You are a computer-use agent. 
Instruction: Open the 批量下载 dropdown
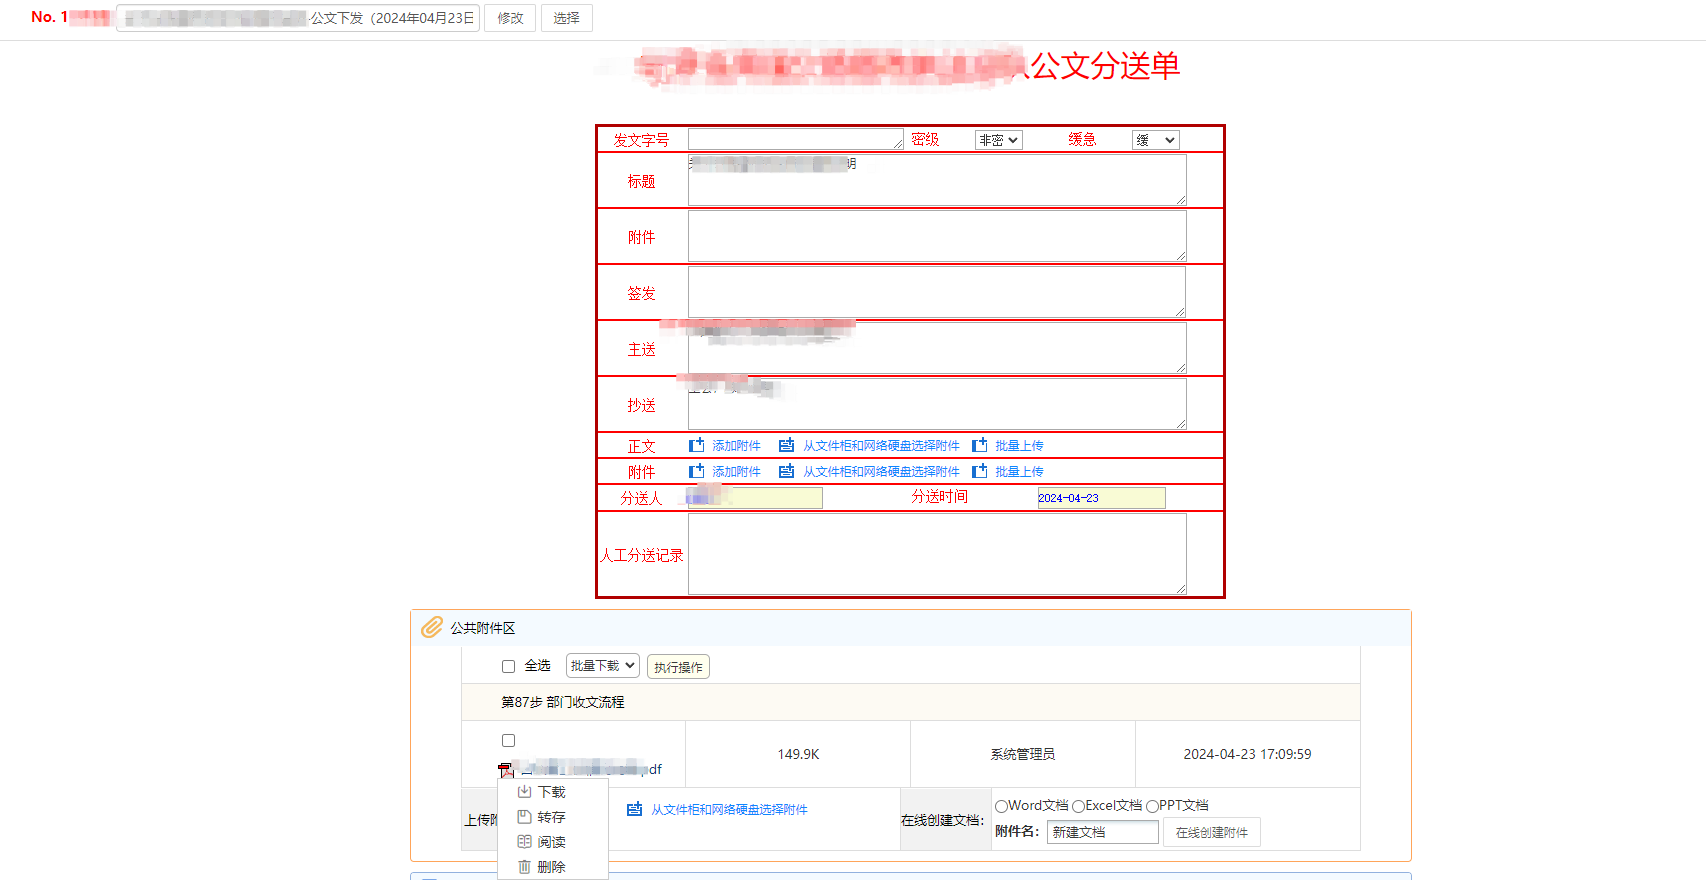(602, 666)
